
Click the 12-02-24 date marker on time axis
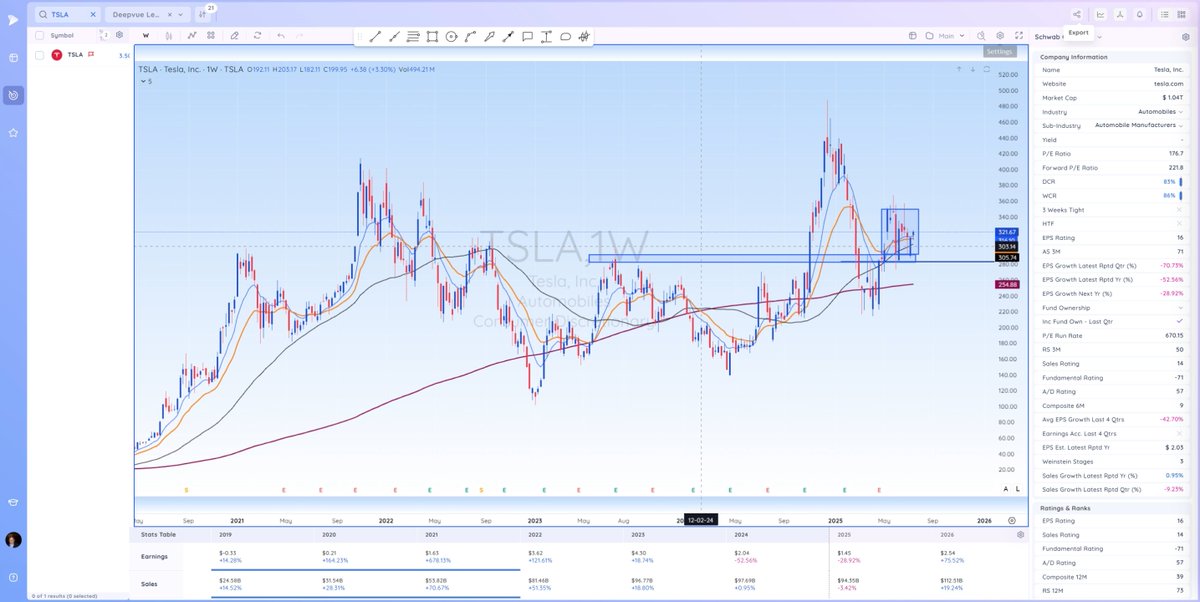(700, 521)
